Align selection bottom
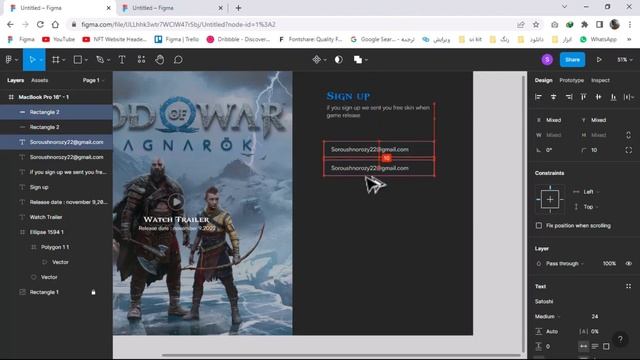This screenshot has width=640, height=360. pos(613,97)
